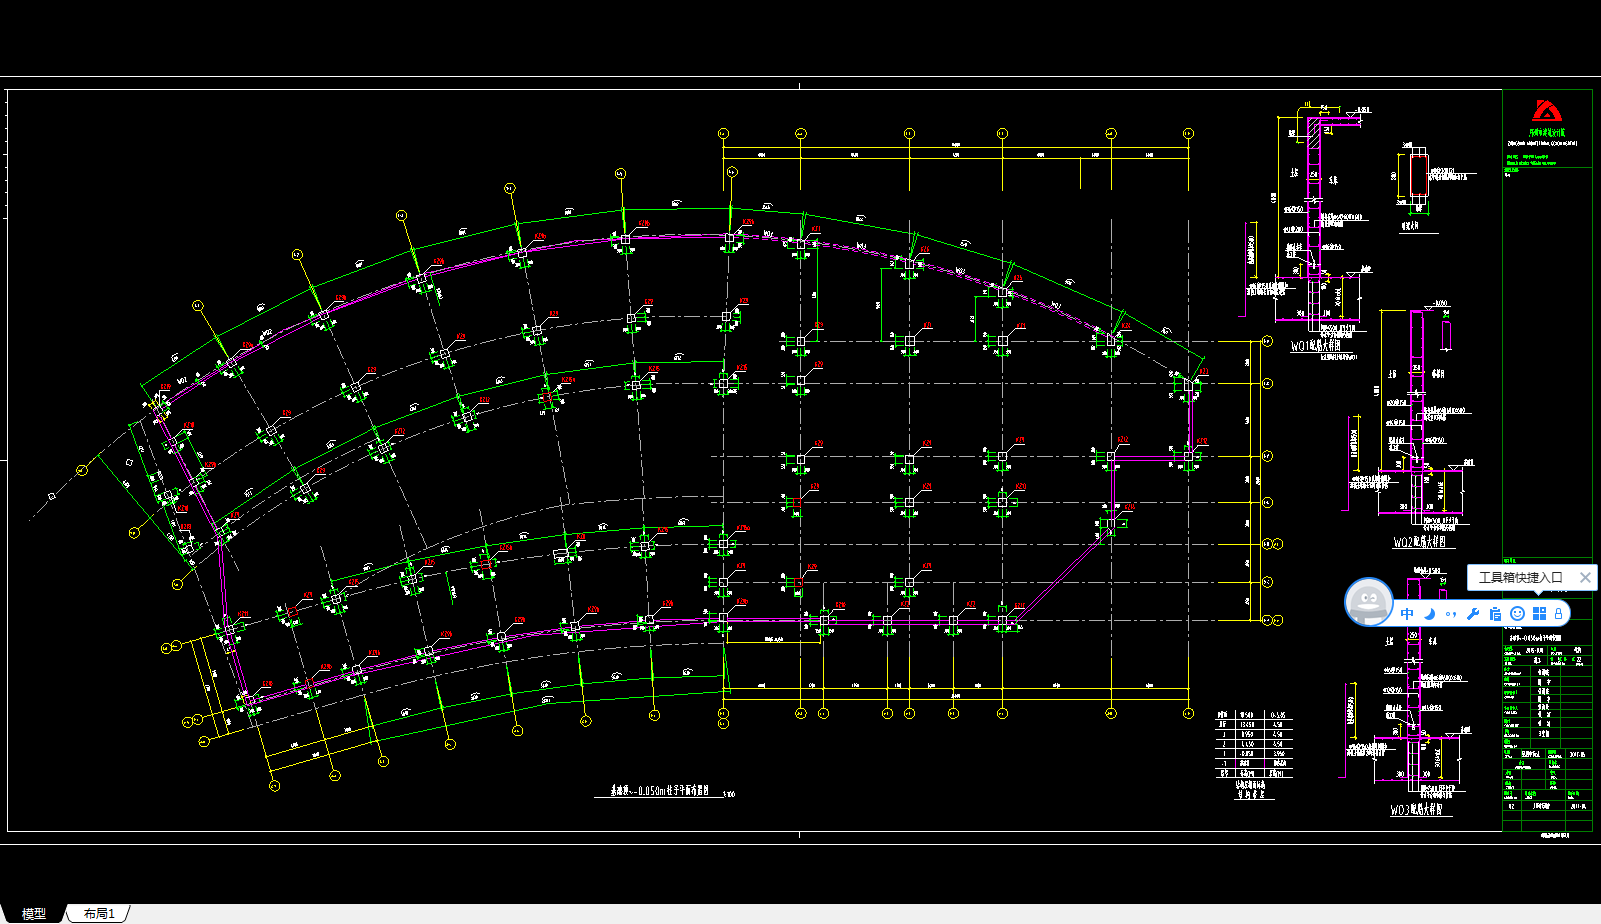Toggle the punctuation mode '。,' icon
The height and width of the screenshot is (924, 1601).
pos(1451,614)
